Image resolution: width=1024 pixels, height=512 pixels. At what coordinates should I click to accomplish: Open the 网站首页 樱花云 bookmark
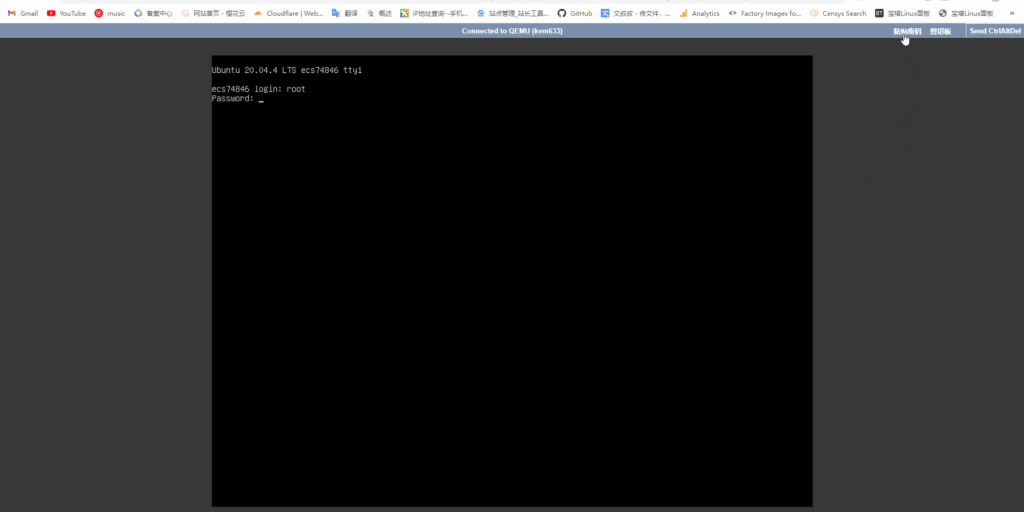(x=213, y=13)
